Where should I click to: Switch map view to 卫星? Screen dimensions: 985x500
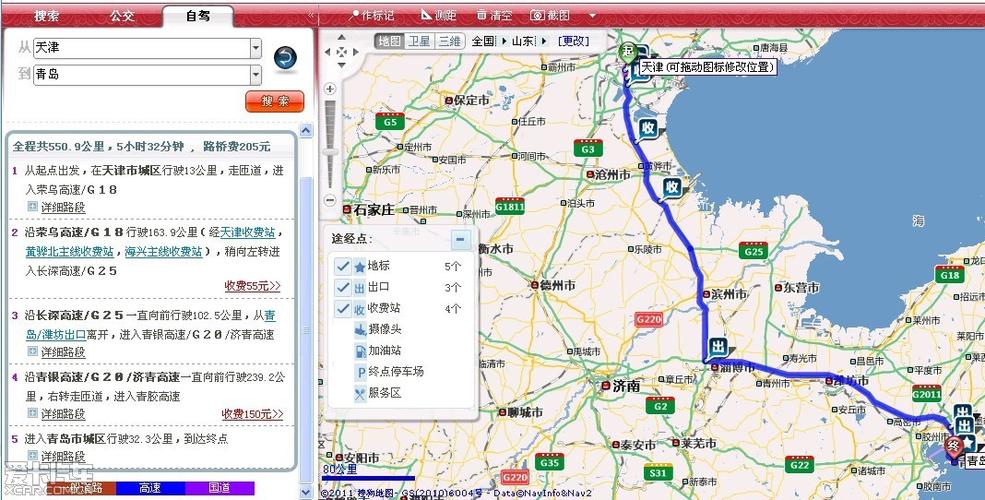click(419, 41)
